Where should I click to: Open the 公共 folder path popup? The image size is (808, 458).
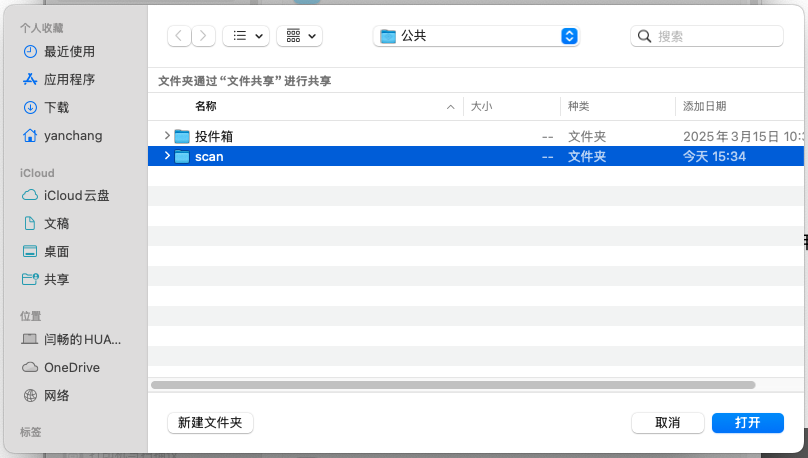[x=476, y=36]
